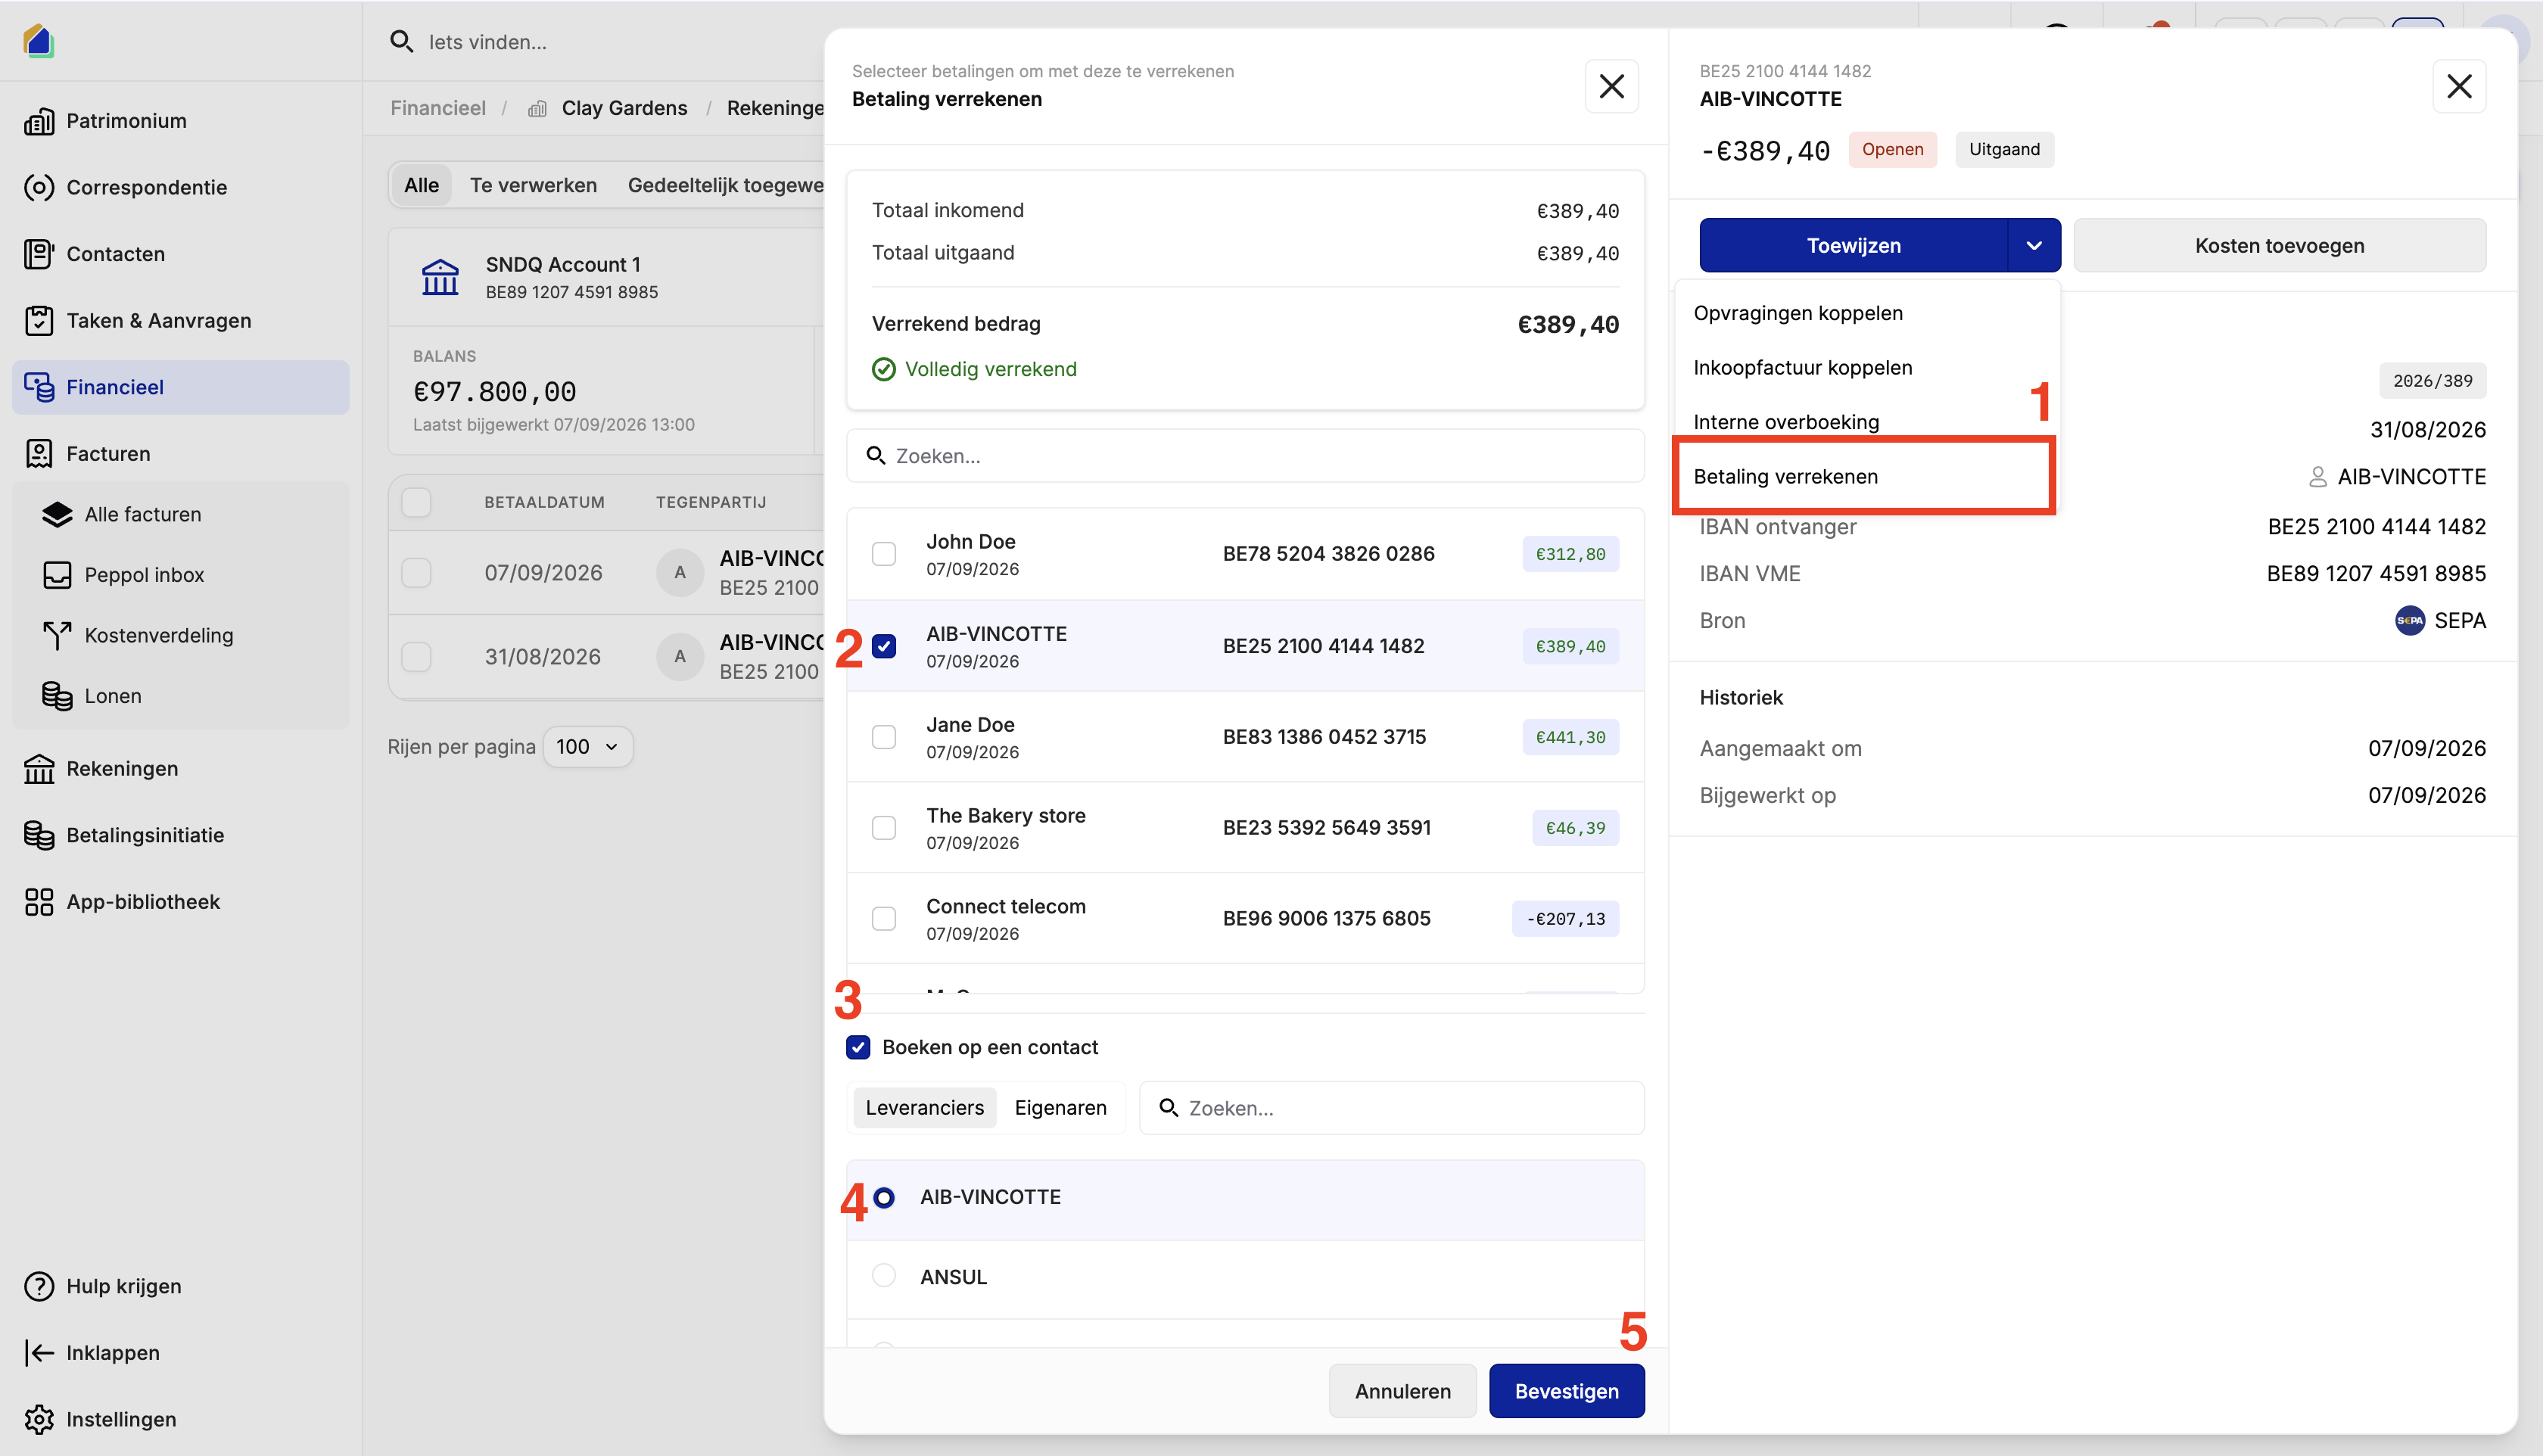Open the Peppol inbox icon

click(x=57, y=575)
